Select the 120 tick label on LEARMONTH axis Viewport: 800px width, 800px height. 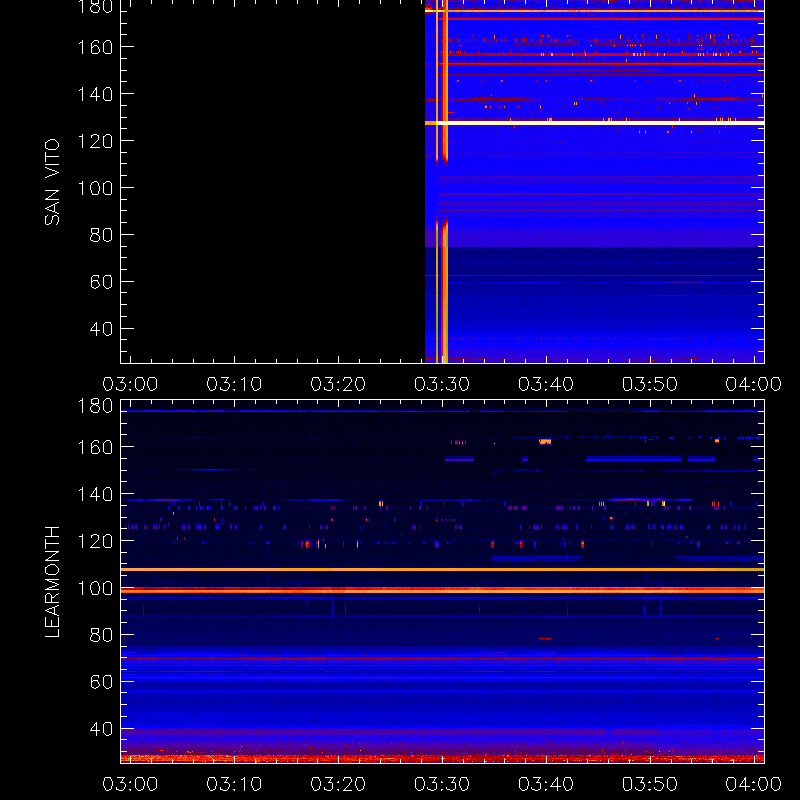95,541
